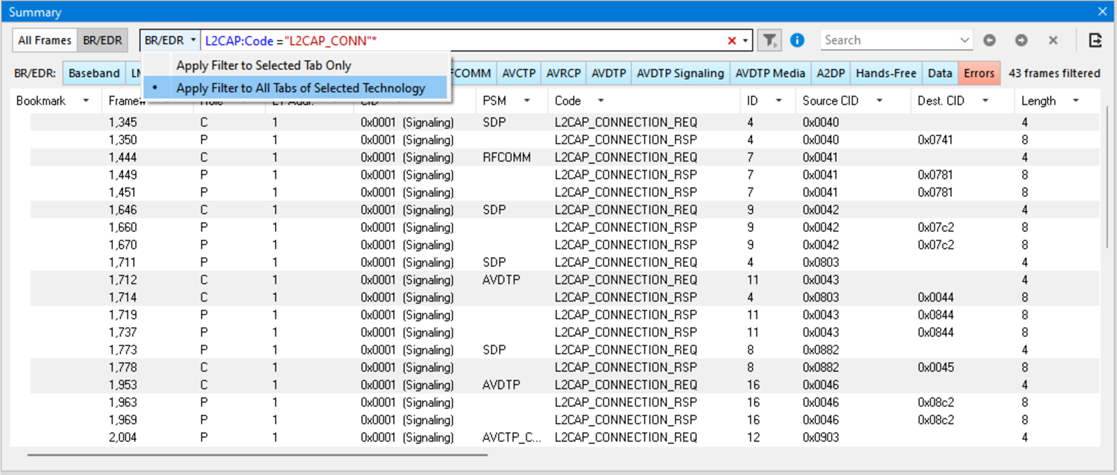Screen dimensions: 1117x475
Task: Click the horizontal scrollbar at the bottom
Action: pyautogui.click(x=258, y=454)
